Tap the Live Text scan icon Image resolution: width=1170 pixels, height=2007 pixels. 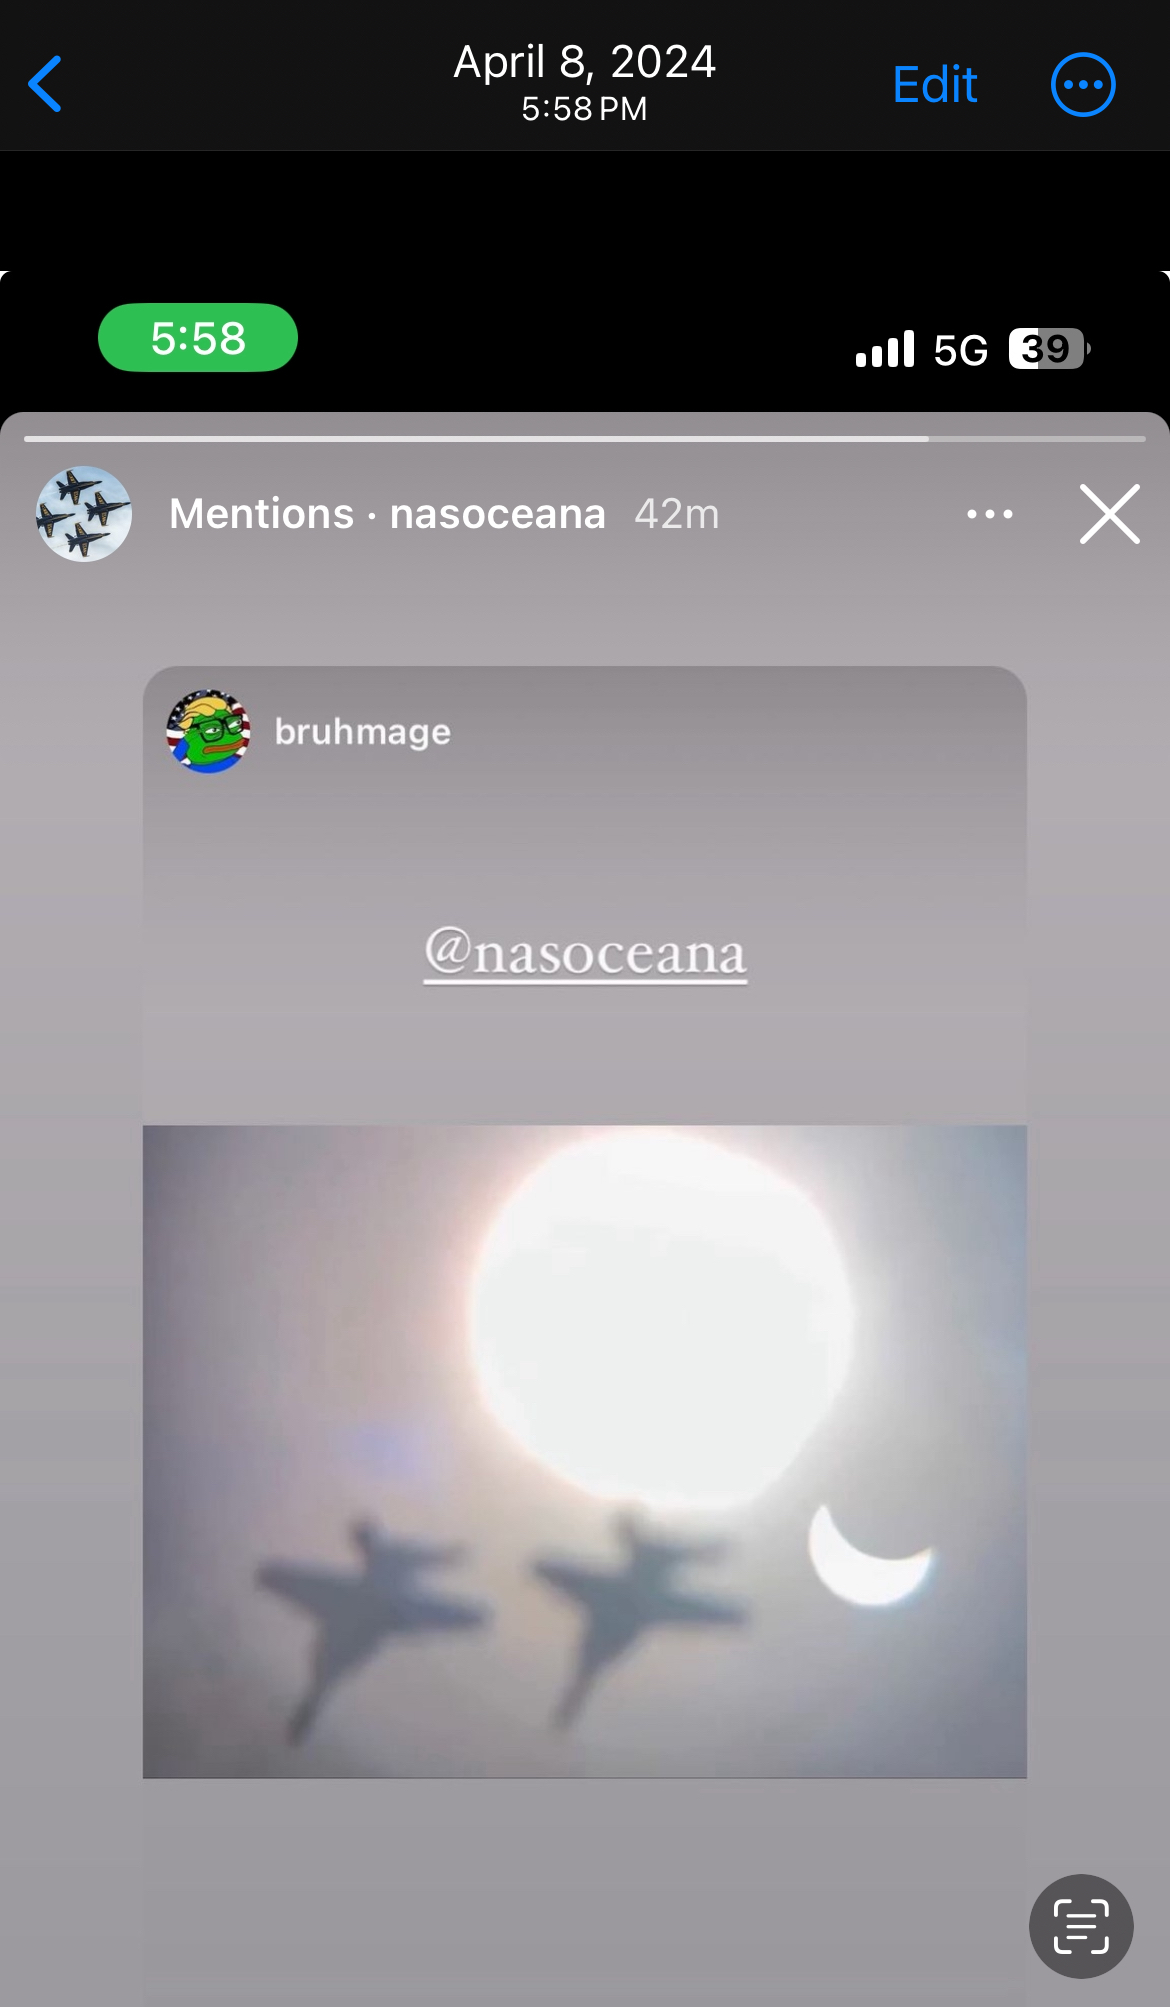pos(1081,1926)
